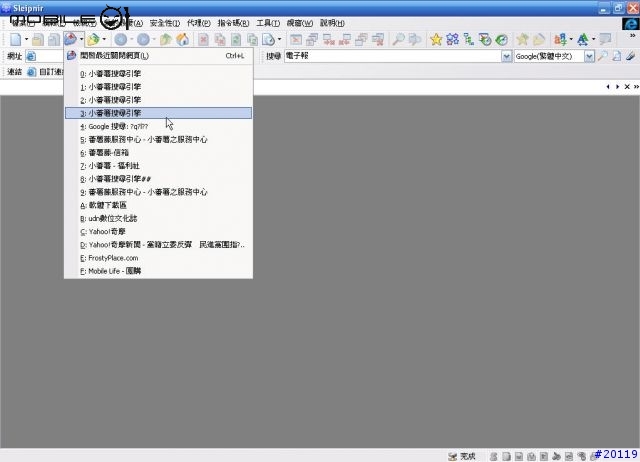Open the Back history dropdown arrow

click(x=131, y=40)
